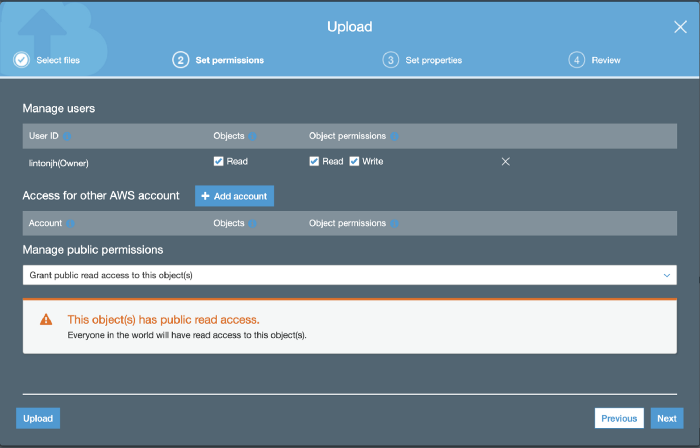Click Objects info icon in other AWS account table
Viewport: 700px width, 448px height.
coord(252,224)
